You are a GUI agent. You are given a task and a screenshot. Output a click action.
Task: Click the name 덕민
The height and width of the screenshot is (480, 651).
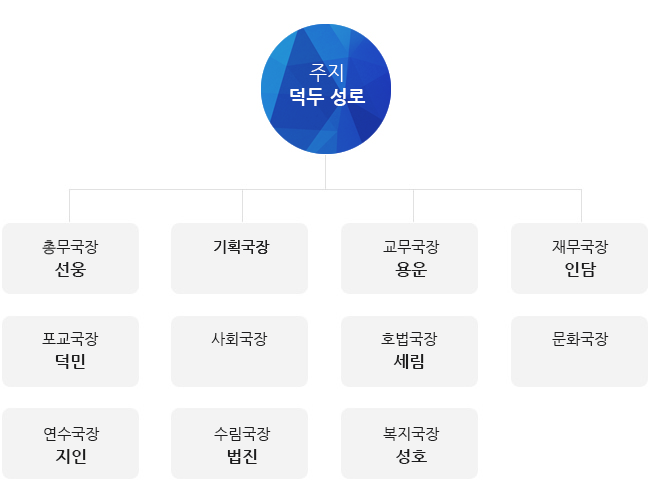(70, 362)
